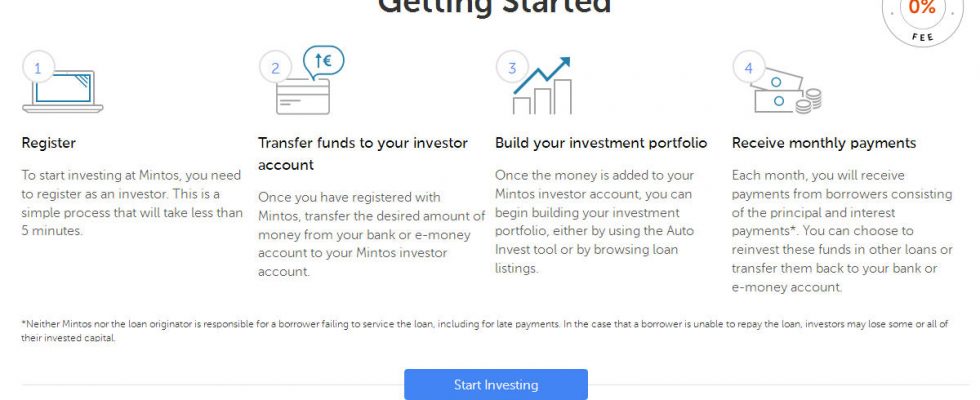980x400 pixels.
Task: Click the step 2 number circle
Action: click(x=275, y=68)
